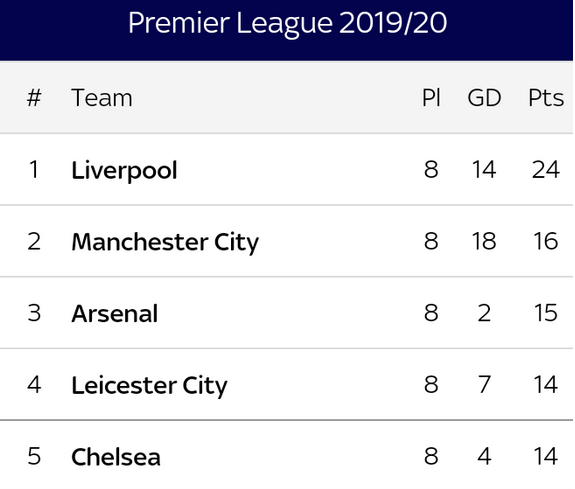Click rank number 5 in the table
Screen dimensions: 575x489
pyautogui.click(x=34, y=457)
